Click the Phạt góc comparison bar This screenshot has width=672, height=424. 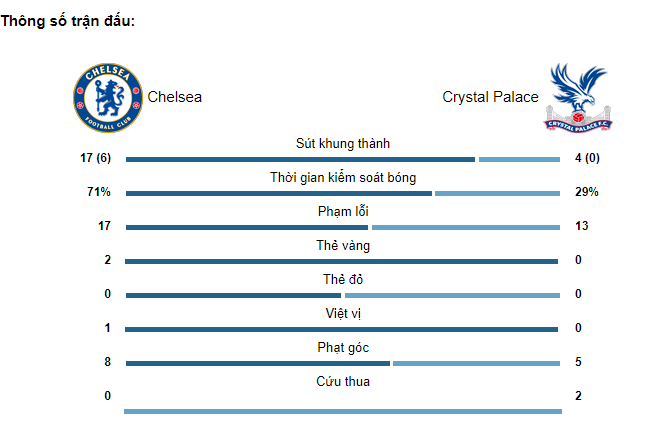[x=342, y=363]
